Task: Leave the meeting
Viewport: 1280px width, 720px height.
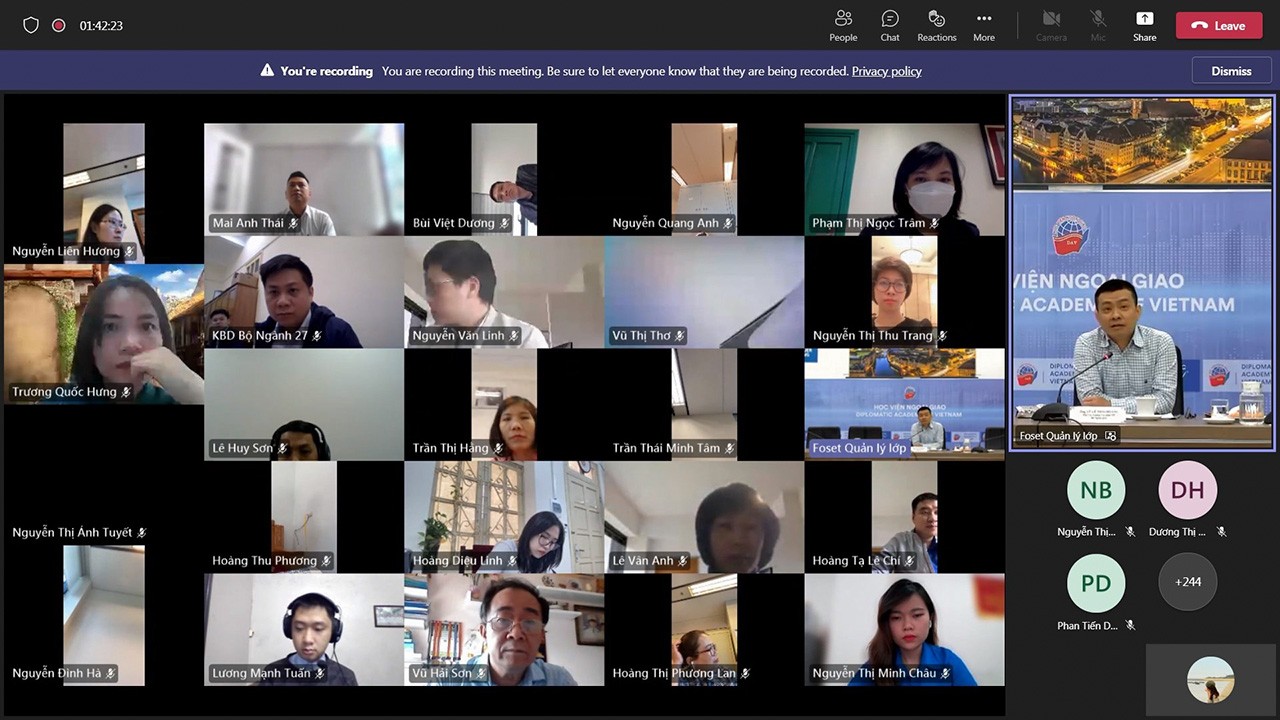Action: pyautogui.click(x=1218, y=26)
